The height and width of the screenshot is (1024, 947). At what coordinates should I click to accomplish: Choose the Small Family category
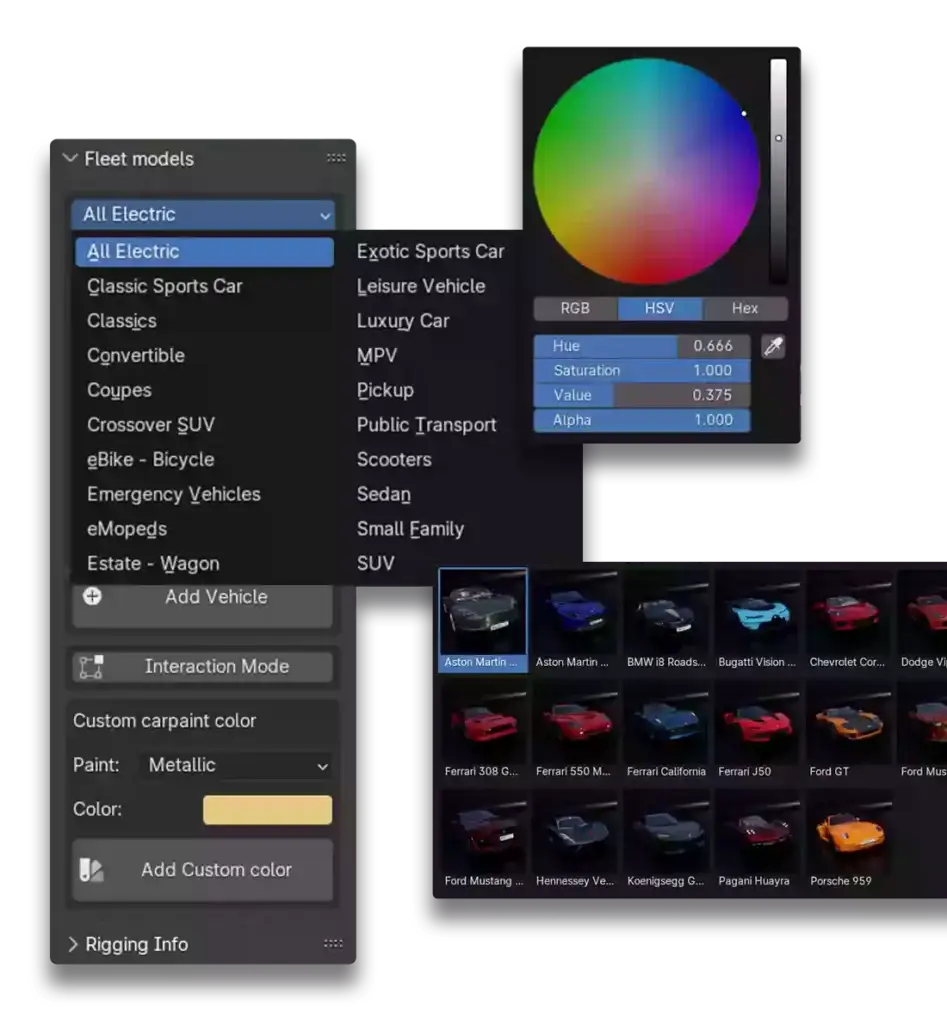410,528
